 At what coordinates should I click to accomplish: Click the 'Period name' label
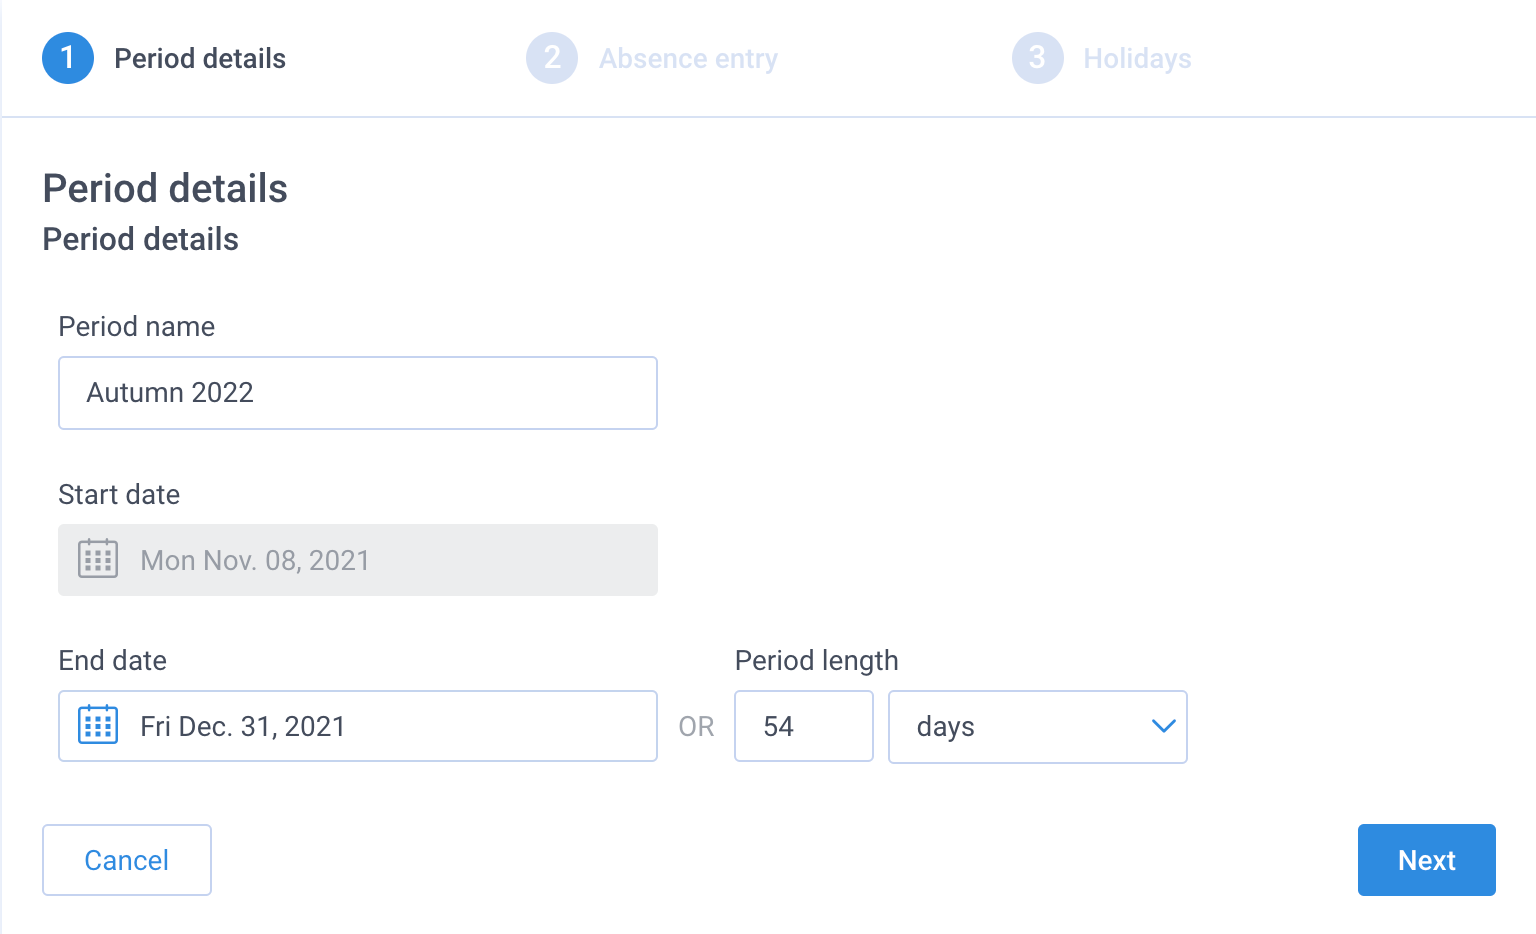[137, 327]
